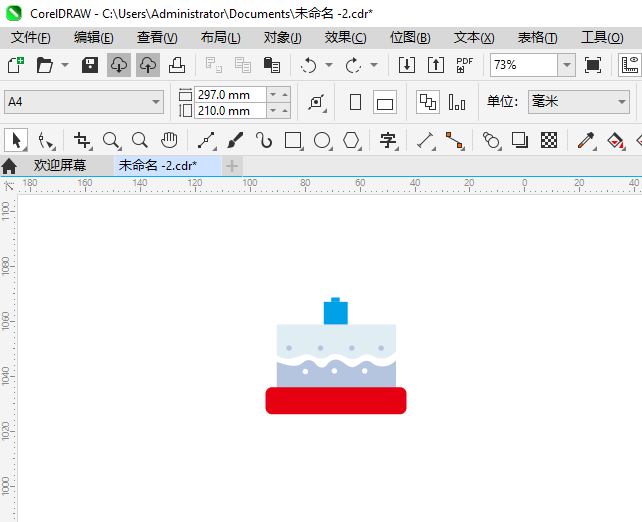The height and width of the screenshot is (522, 642).
Task: Open the 表格(T) menu
Action: tap(537, 38)
